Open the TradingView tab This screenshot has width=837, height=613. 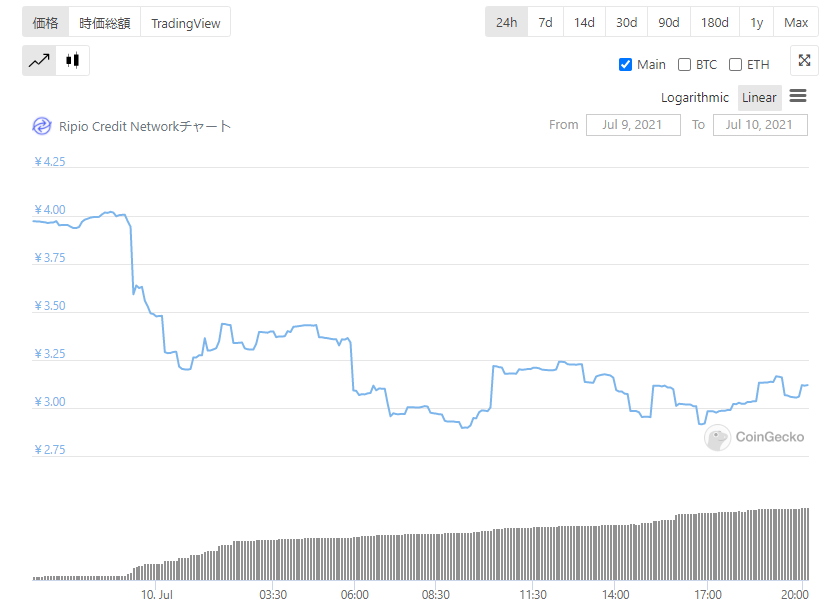(185, 22)
